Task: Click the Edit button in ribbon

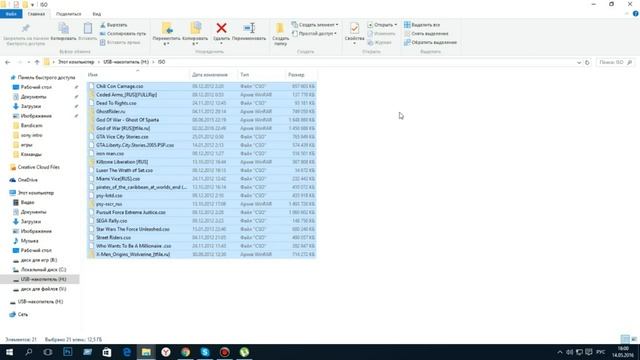Action: (x=381, y=33)
